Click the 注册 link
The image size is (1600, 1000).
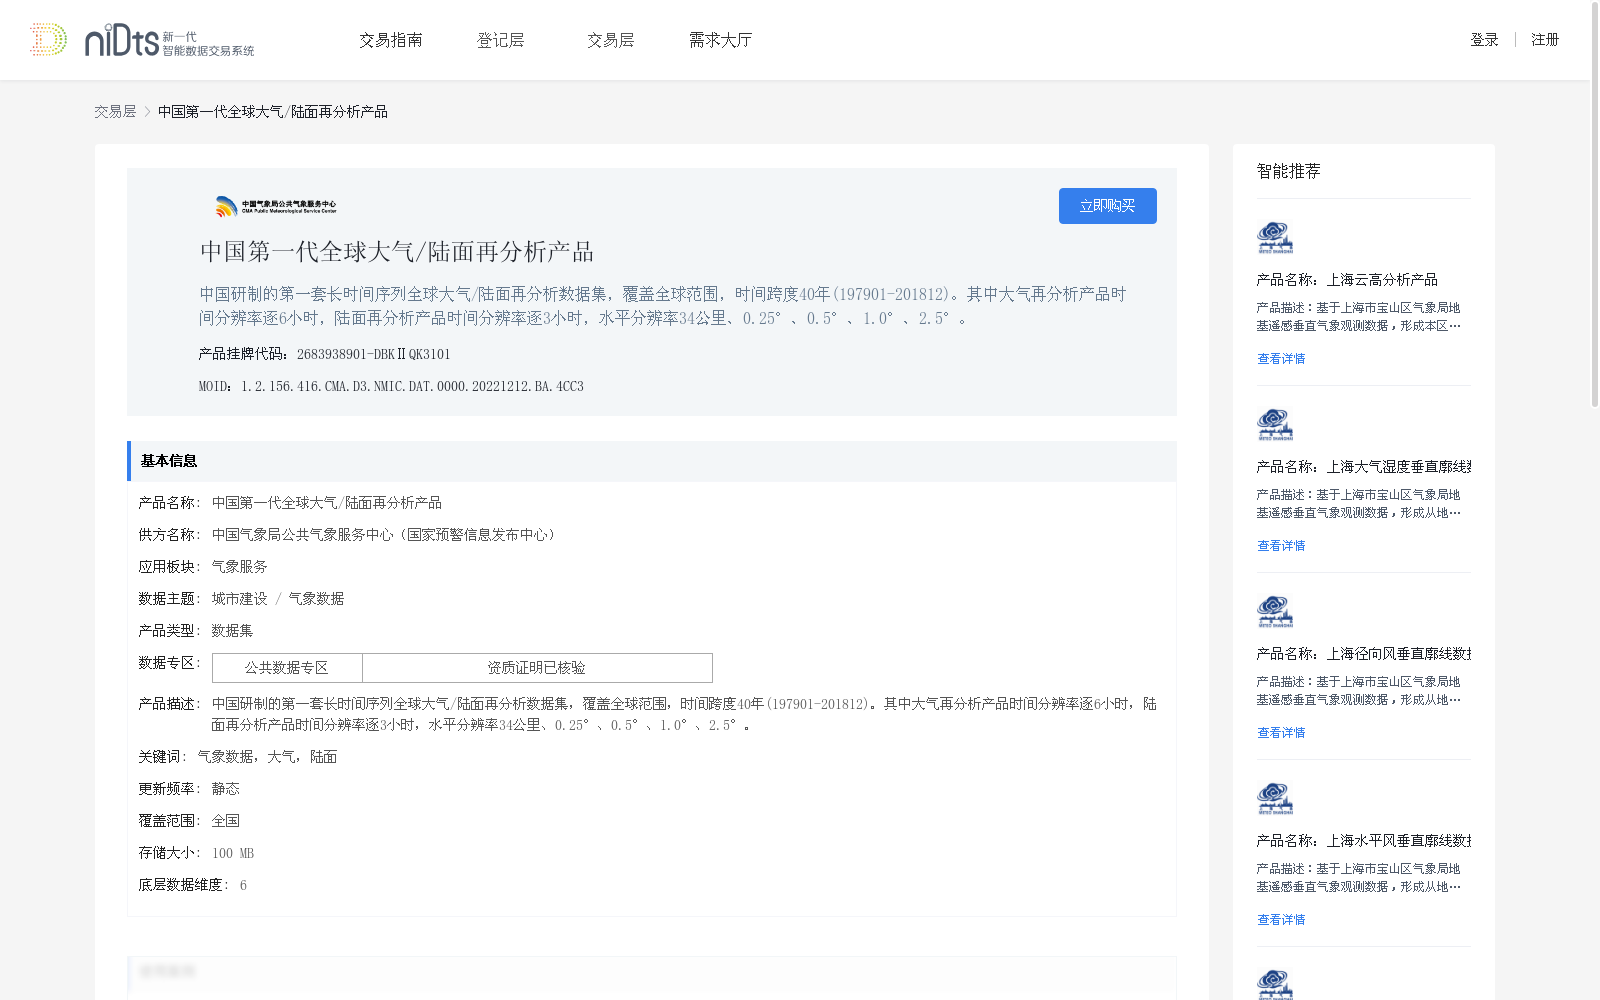(1545, 40)
